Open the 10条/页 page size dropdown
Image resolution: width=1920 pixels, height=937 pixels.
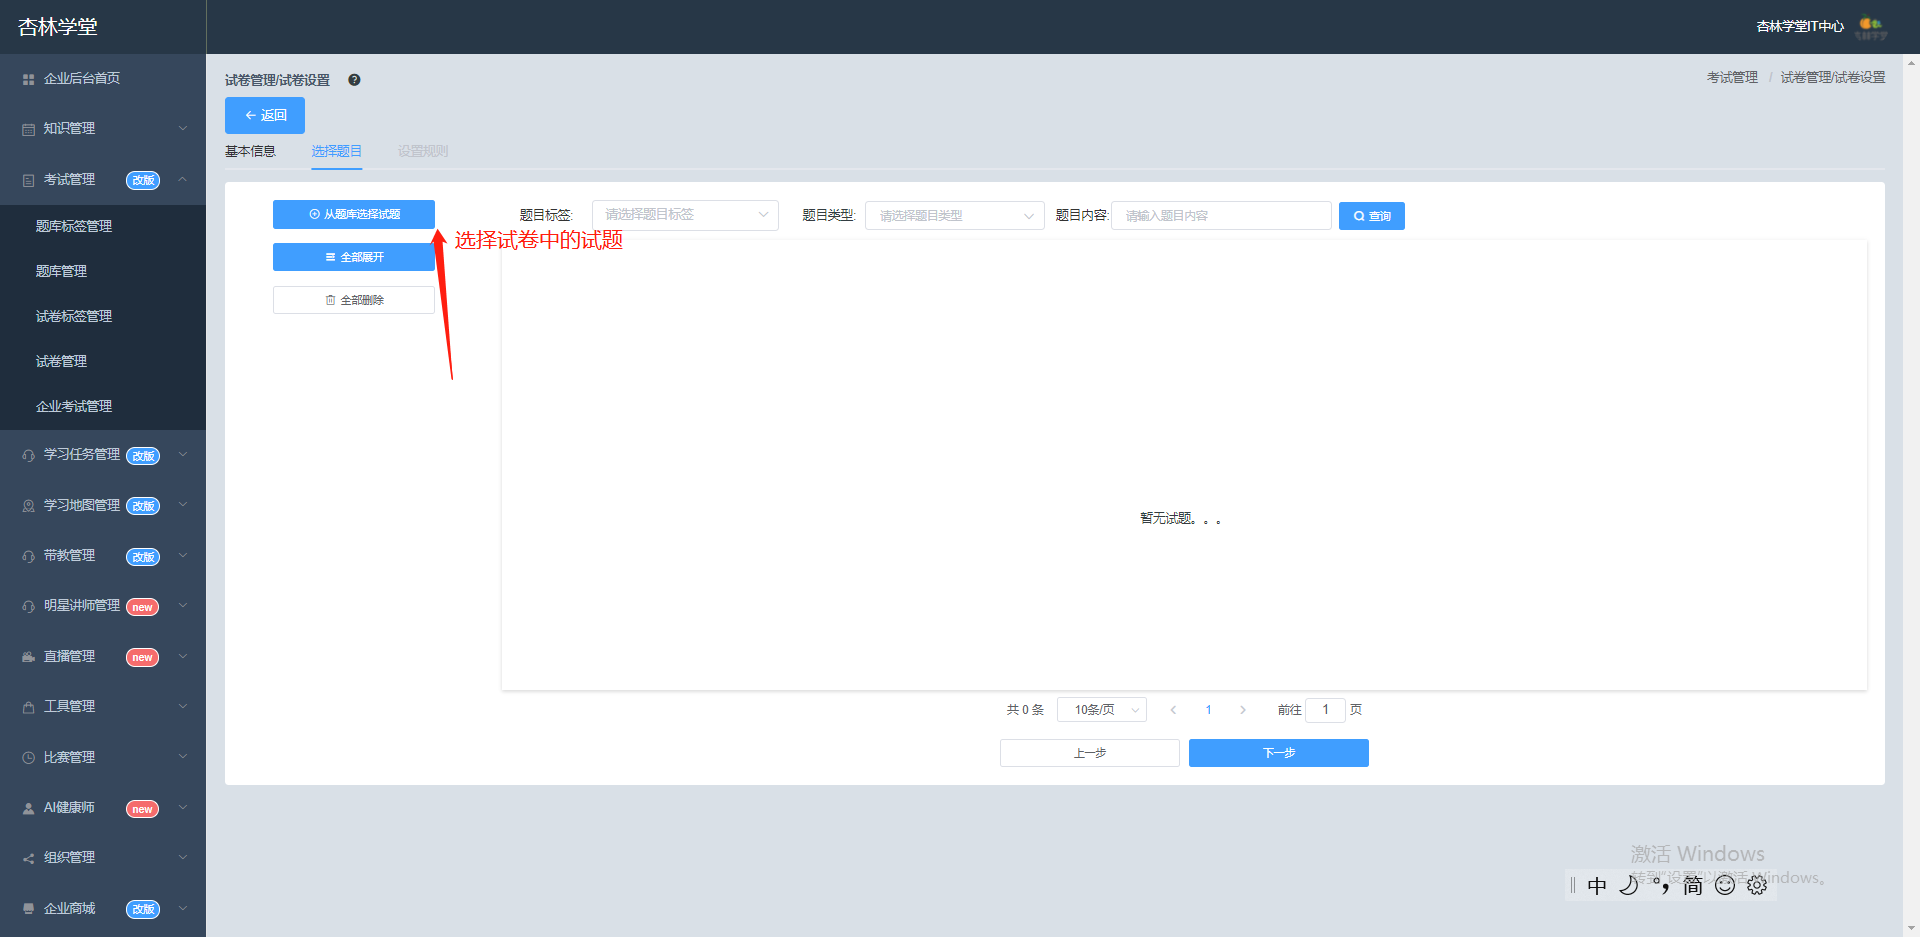(1102, 710)
